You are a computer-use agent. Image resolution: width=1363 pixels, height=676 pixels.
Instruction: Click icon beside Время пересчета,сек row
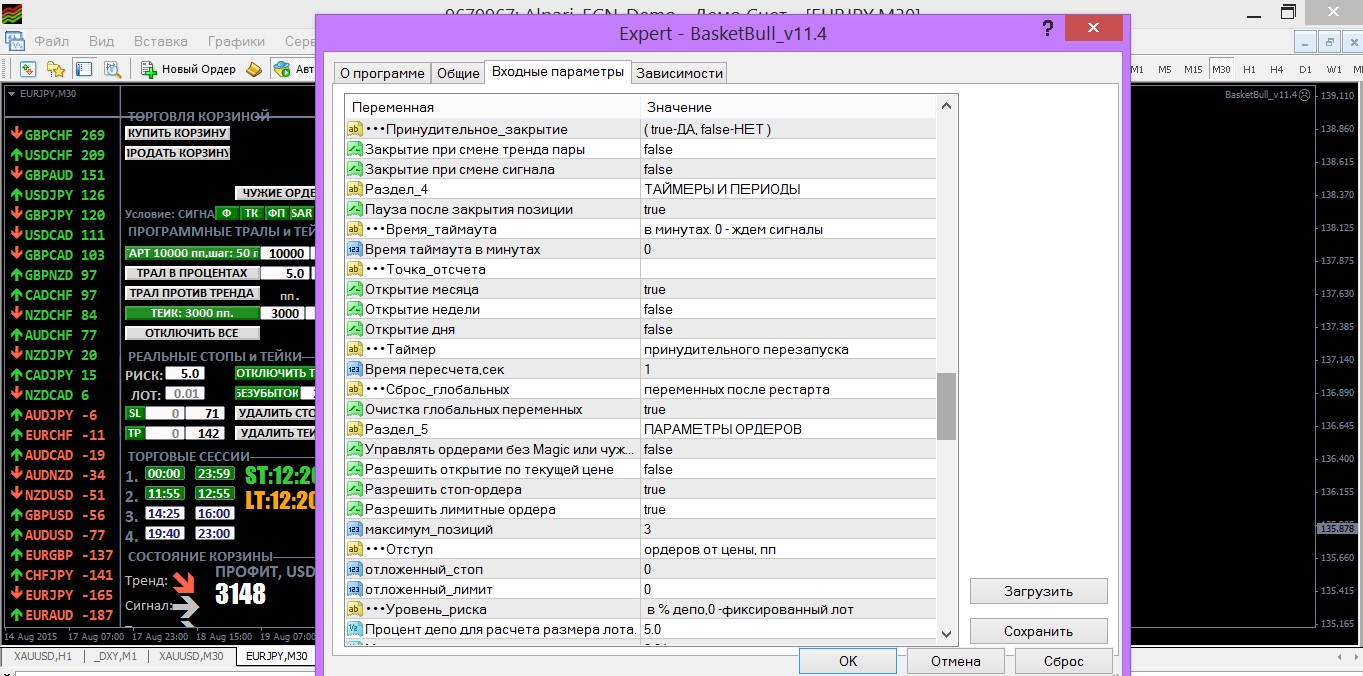354,369
